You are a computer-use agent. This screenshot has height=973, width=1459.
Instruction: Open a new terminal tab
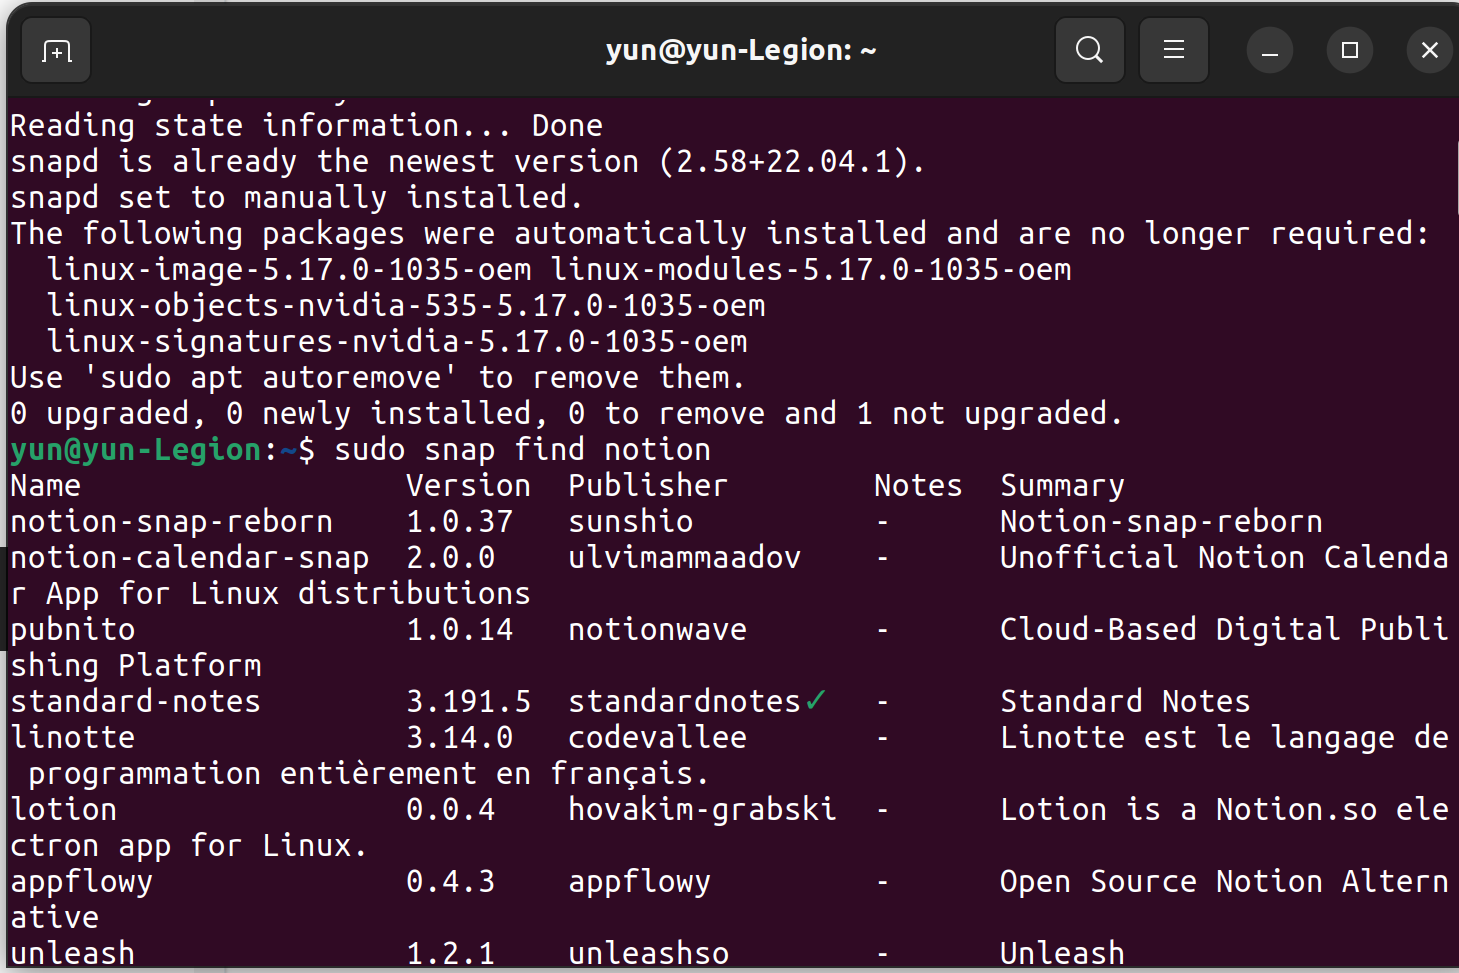pyautogui.click(x=56, y=50)
